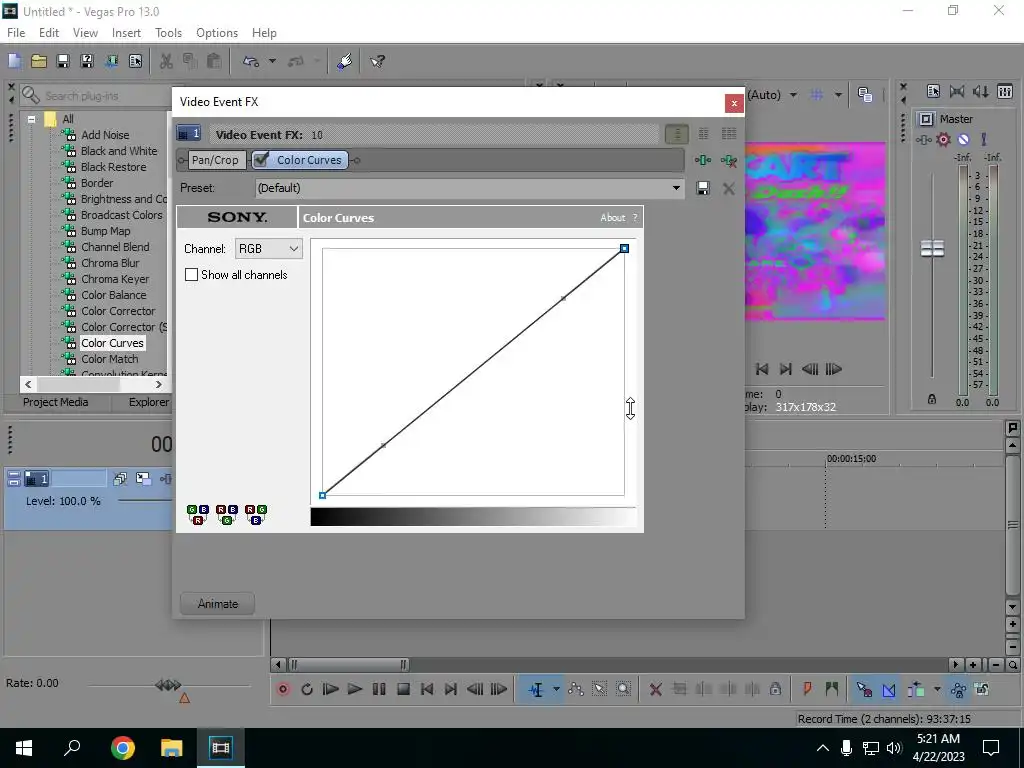The image size is (1024, 768).
Task: Click the Record button in transport
Action: 283,689
